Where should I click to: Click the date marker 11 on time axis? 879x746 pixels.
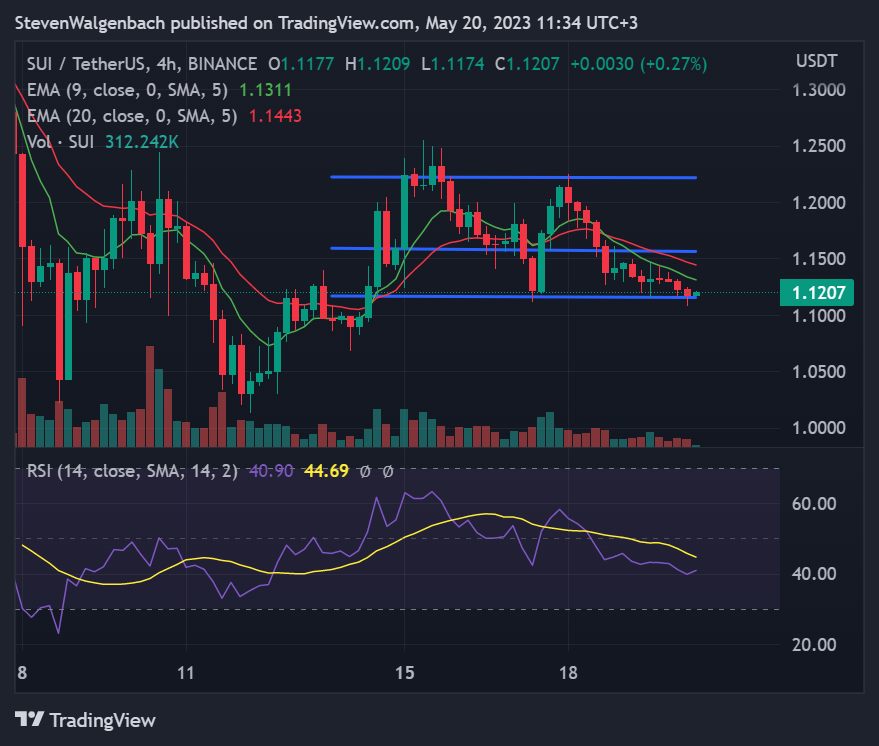(186, 672)
